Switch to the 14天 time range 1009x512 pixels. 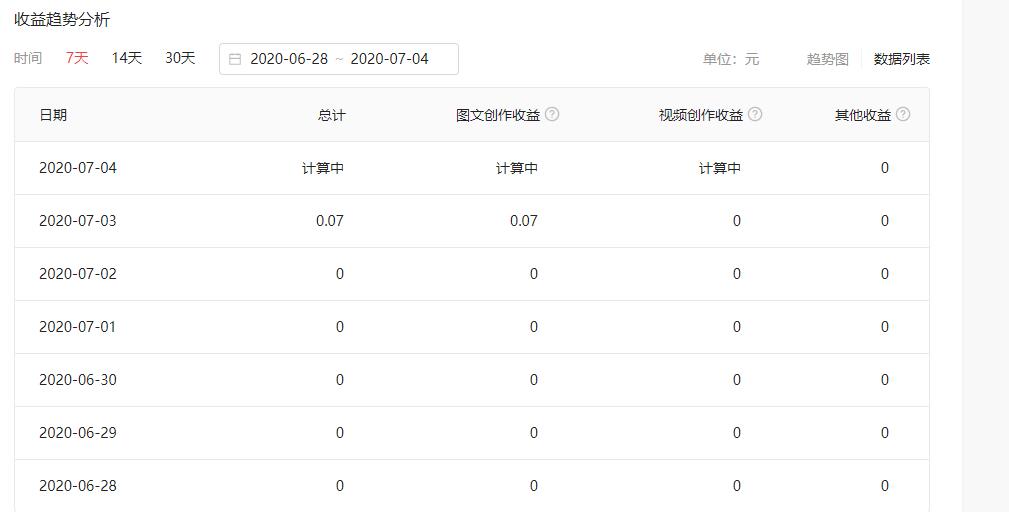tap(126, 58)
